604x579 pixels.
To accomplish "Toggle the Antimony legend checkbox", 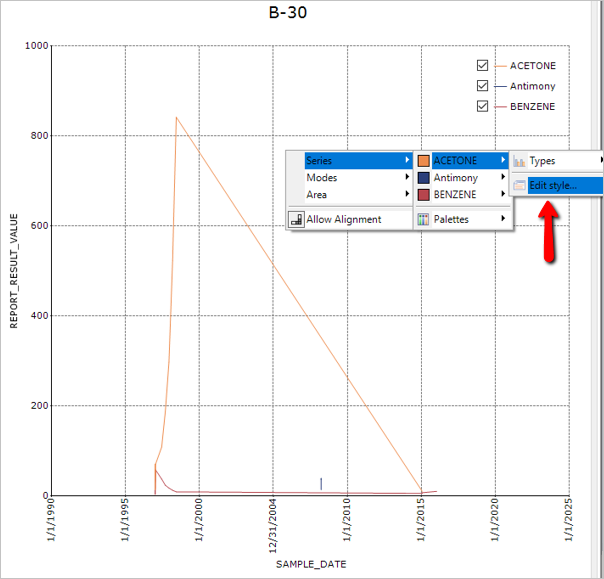I will click(x=483, y=86).
